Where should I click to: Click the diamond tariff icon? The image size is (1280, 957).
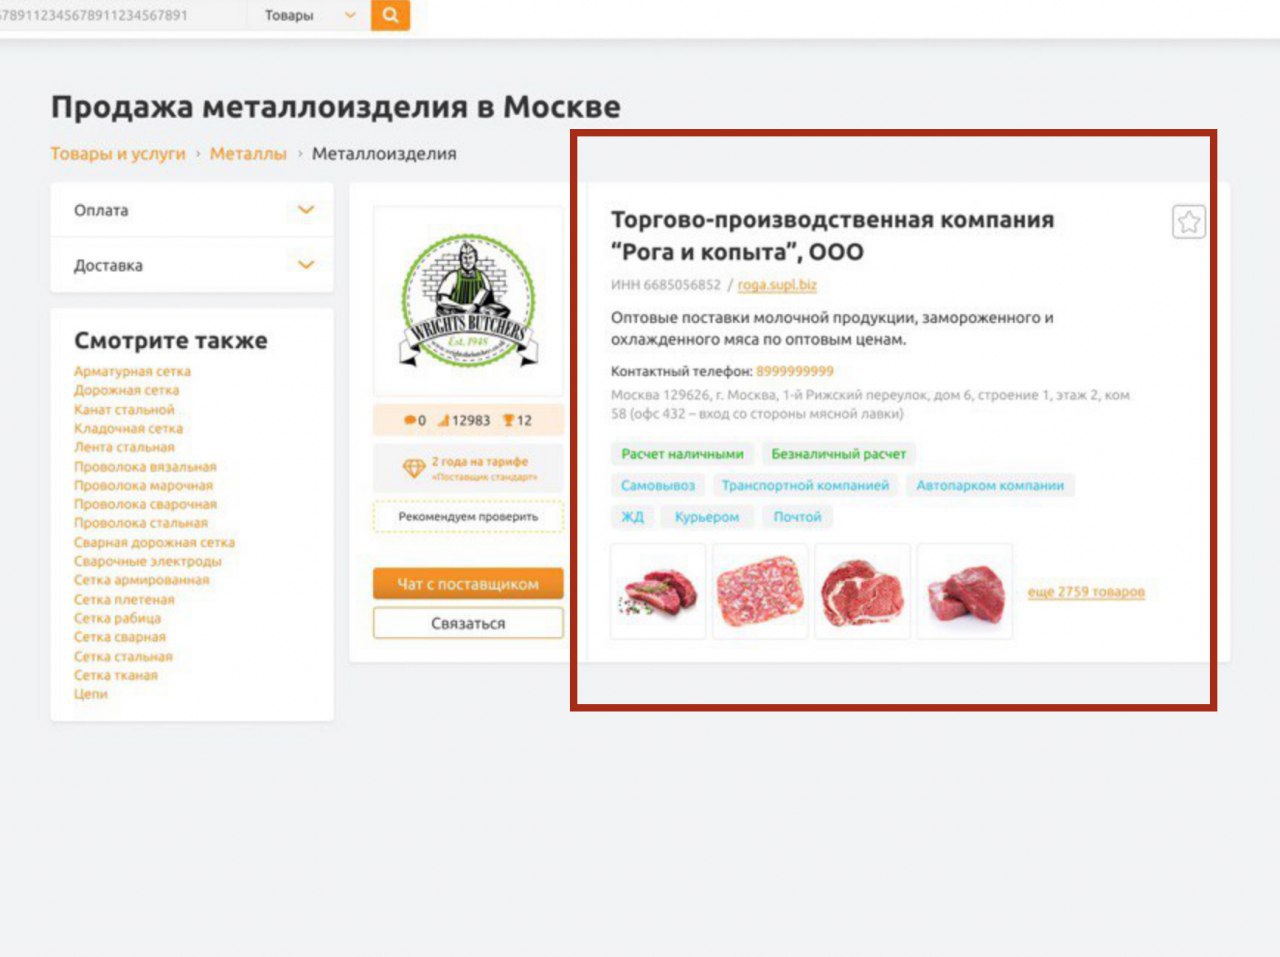point(414,468)
